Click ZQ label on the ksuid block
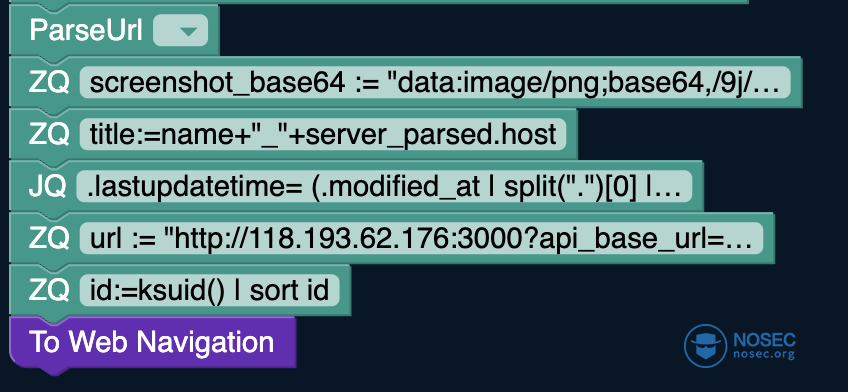 [49, 290]
